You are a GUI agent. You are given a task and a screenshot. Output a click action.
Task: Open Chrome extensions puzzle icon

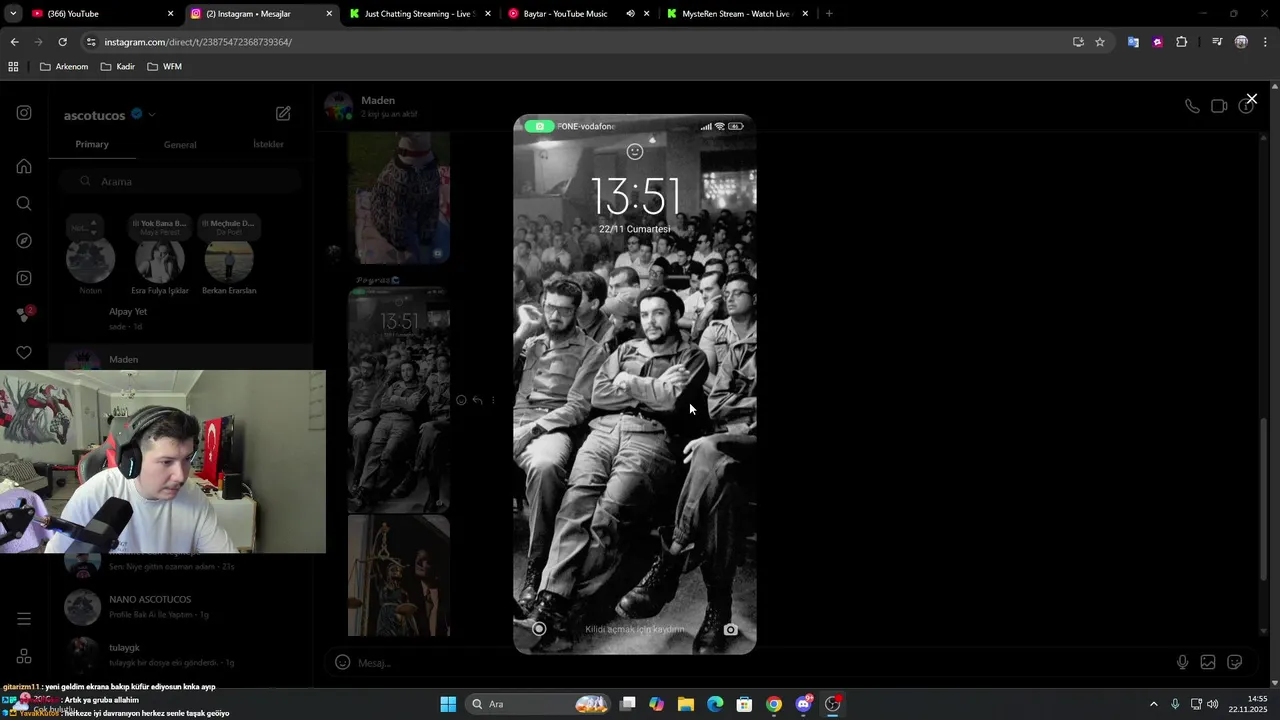(1182, 42)
